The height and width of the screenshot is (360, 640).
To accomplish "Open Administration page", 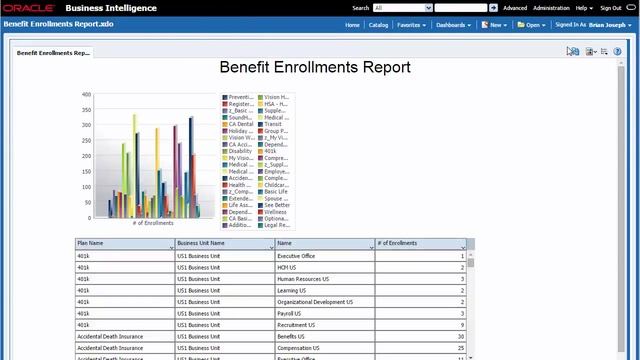I will pyautogui.click(x=551, y=8).
